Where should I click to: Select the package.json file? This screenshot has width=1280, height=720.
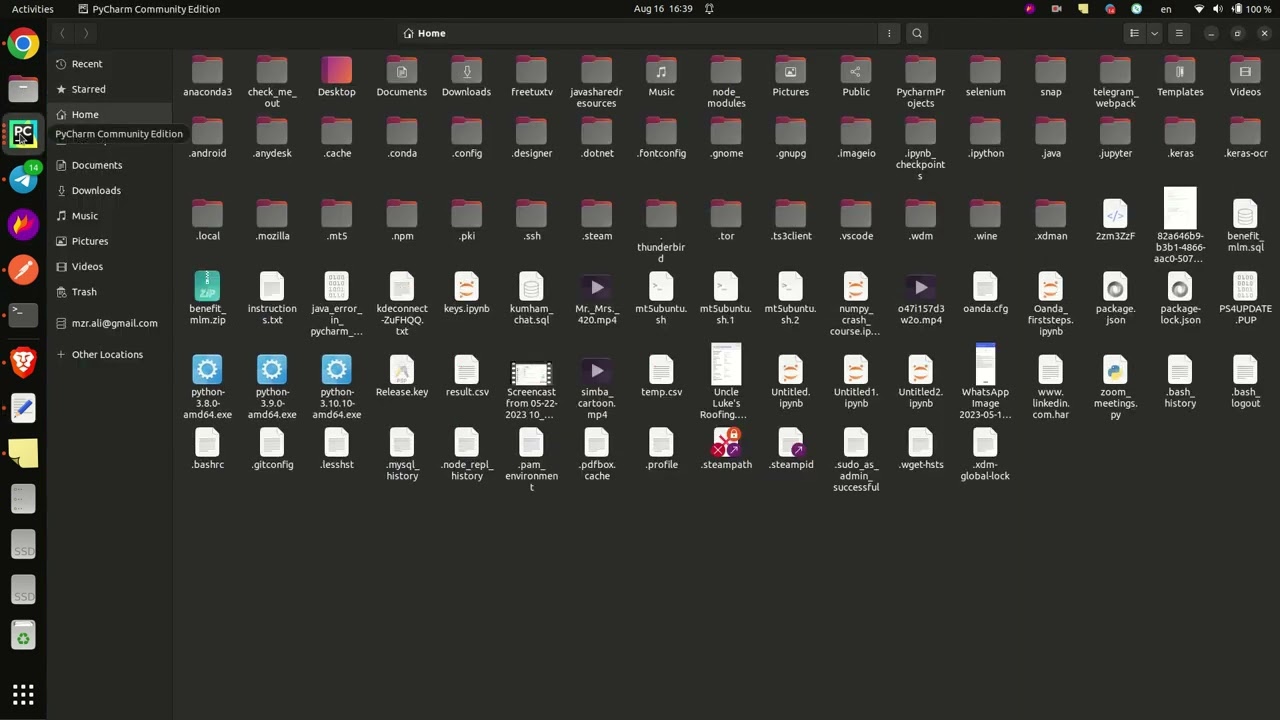pyautogui.click(x=1115, y=299)
